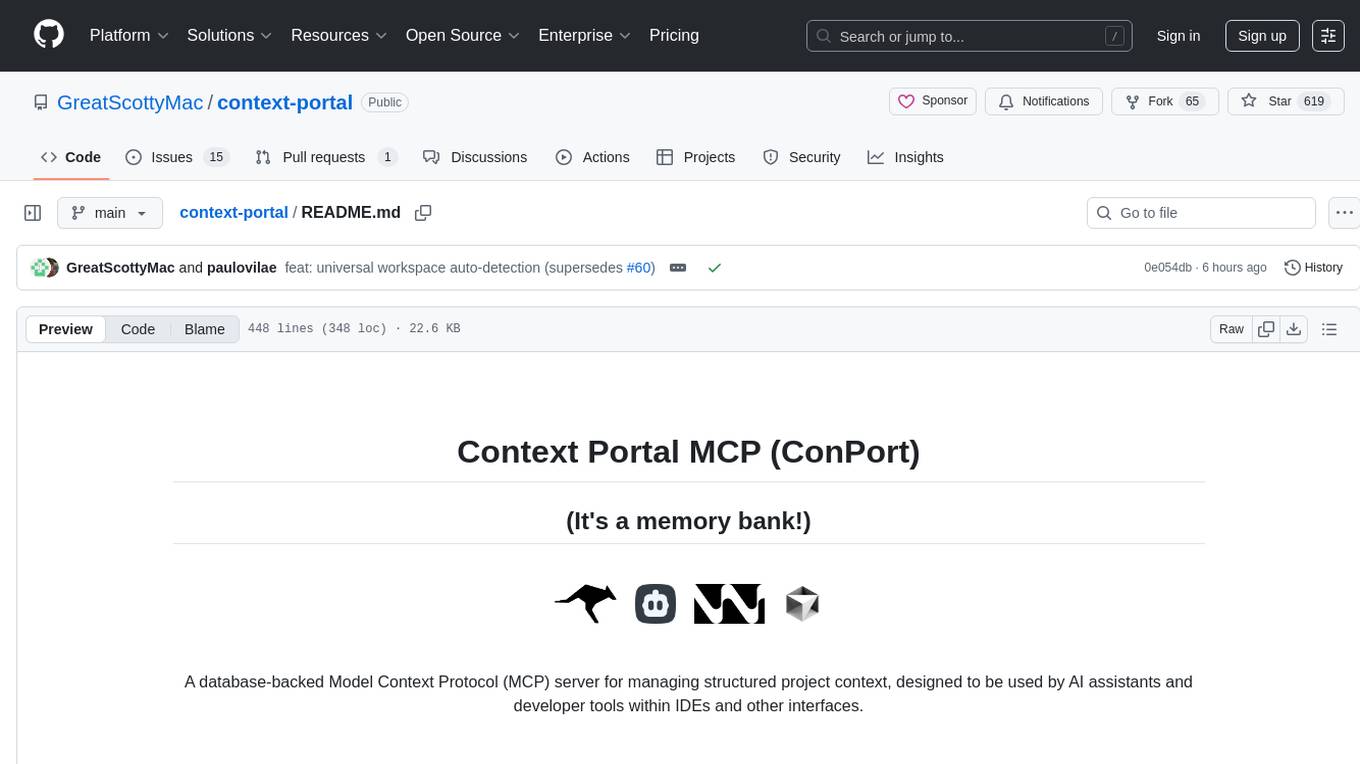Switch to the Blame view
This screenshot has height=764, width=1360.
pos(205,329)
